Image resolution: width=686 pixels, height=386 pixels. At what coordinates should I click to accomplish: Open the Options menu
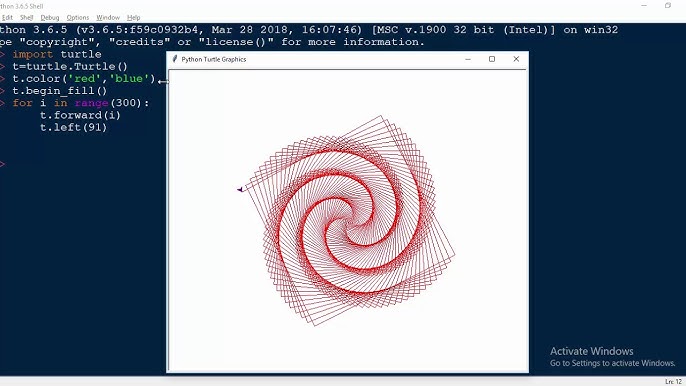(x=77, y=18)
